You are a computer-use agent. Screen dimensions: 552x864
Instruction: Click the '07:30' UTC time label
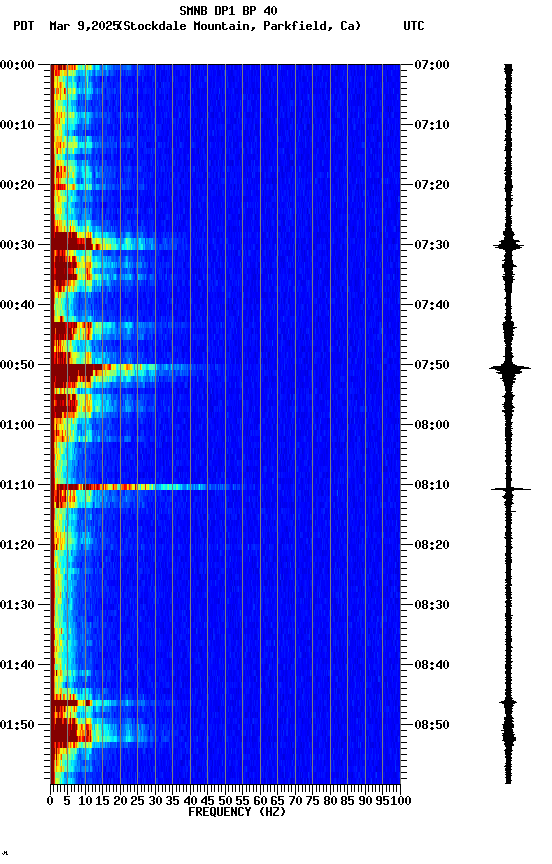tap(431, 245)
